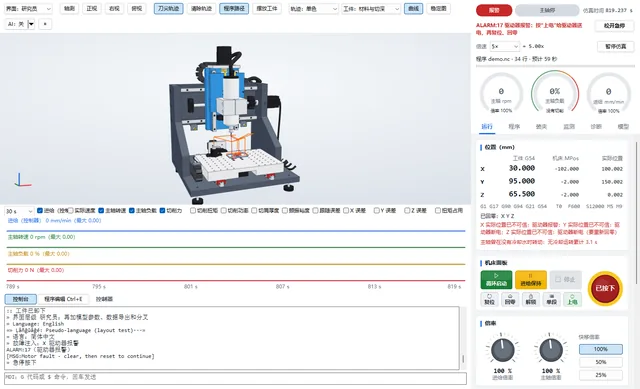Viewport: 640px width, 389px height.
Task: Click the red 已按下 emergency stop button
Action: pos(605,288)
